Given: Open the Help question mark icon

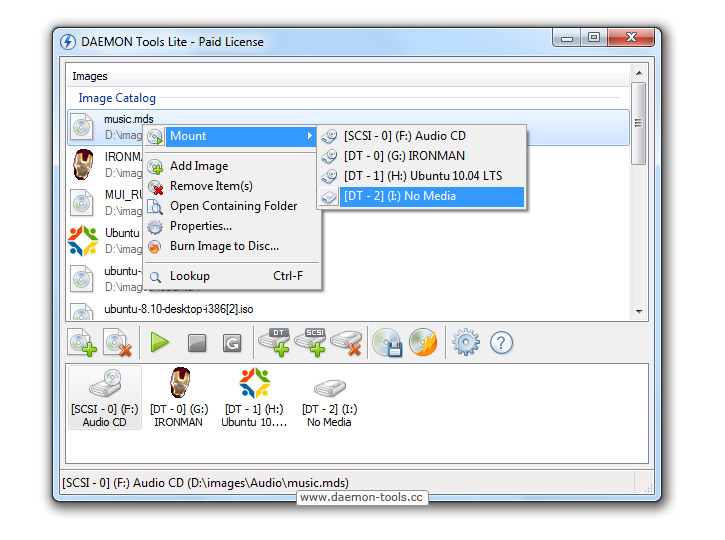Looking at the screenshot, I should [x=501, y=343].
